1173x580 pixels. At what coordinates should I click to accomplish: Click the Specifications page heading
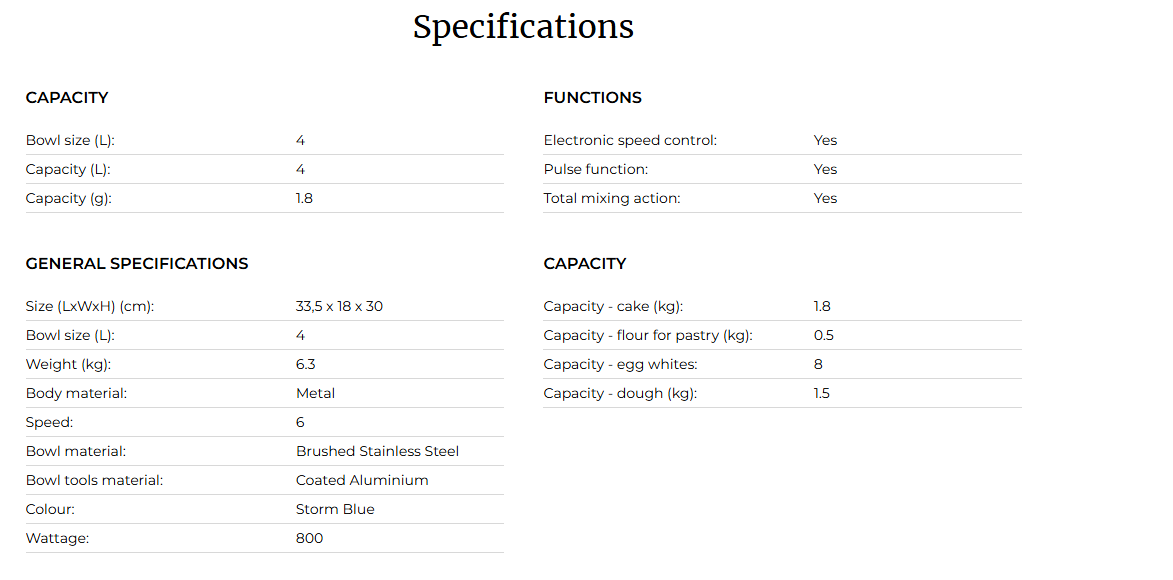[523, 28]
